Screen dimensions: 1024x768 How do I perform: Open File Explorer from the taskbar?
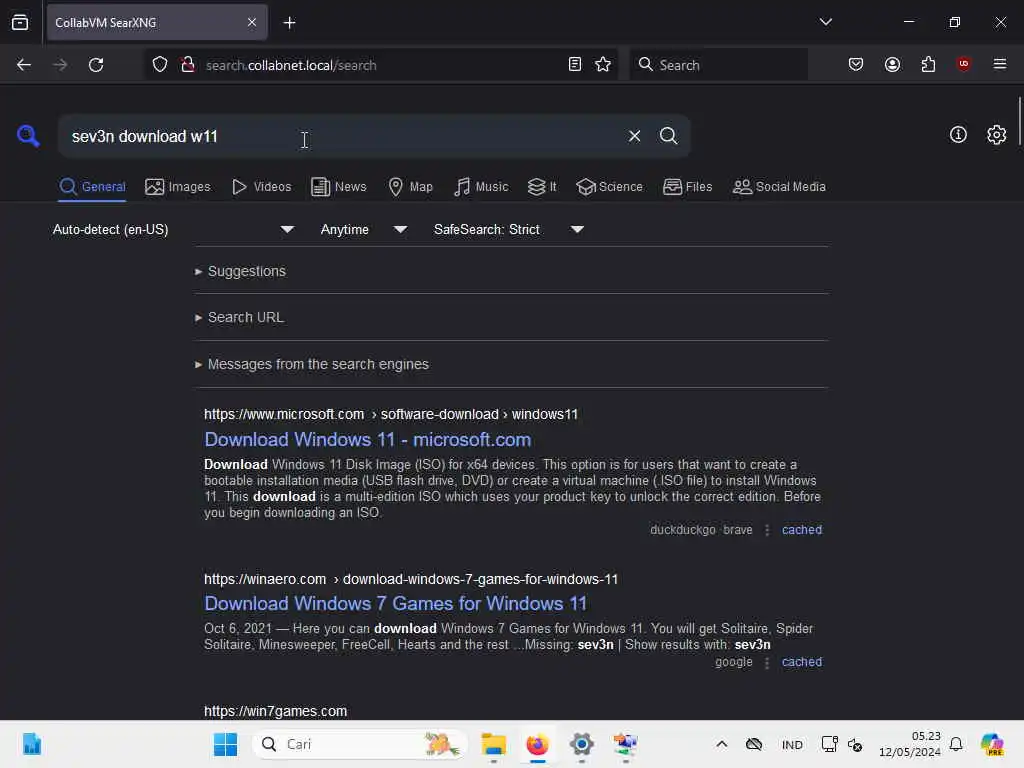[x=493, y=744]
